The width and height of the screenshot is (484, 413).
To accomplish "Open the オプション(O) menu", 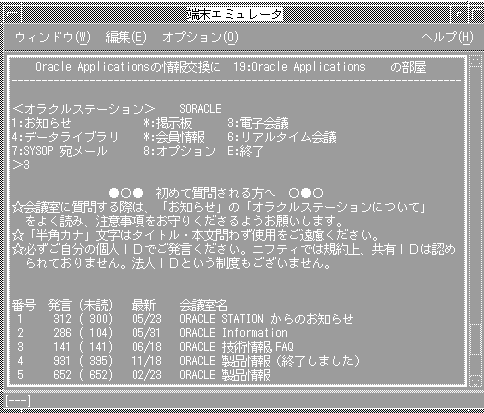I will point(200,37).
